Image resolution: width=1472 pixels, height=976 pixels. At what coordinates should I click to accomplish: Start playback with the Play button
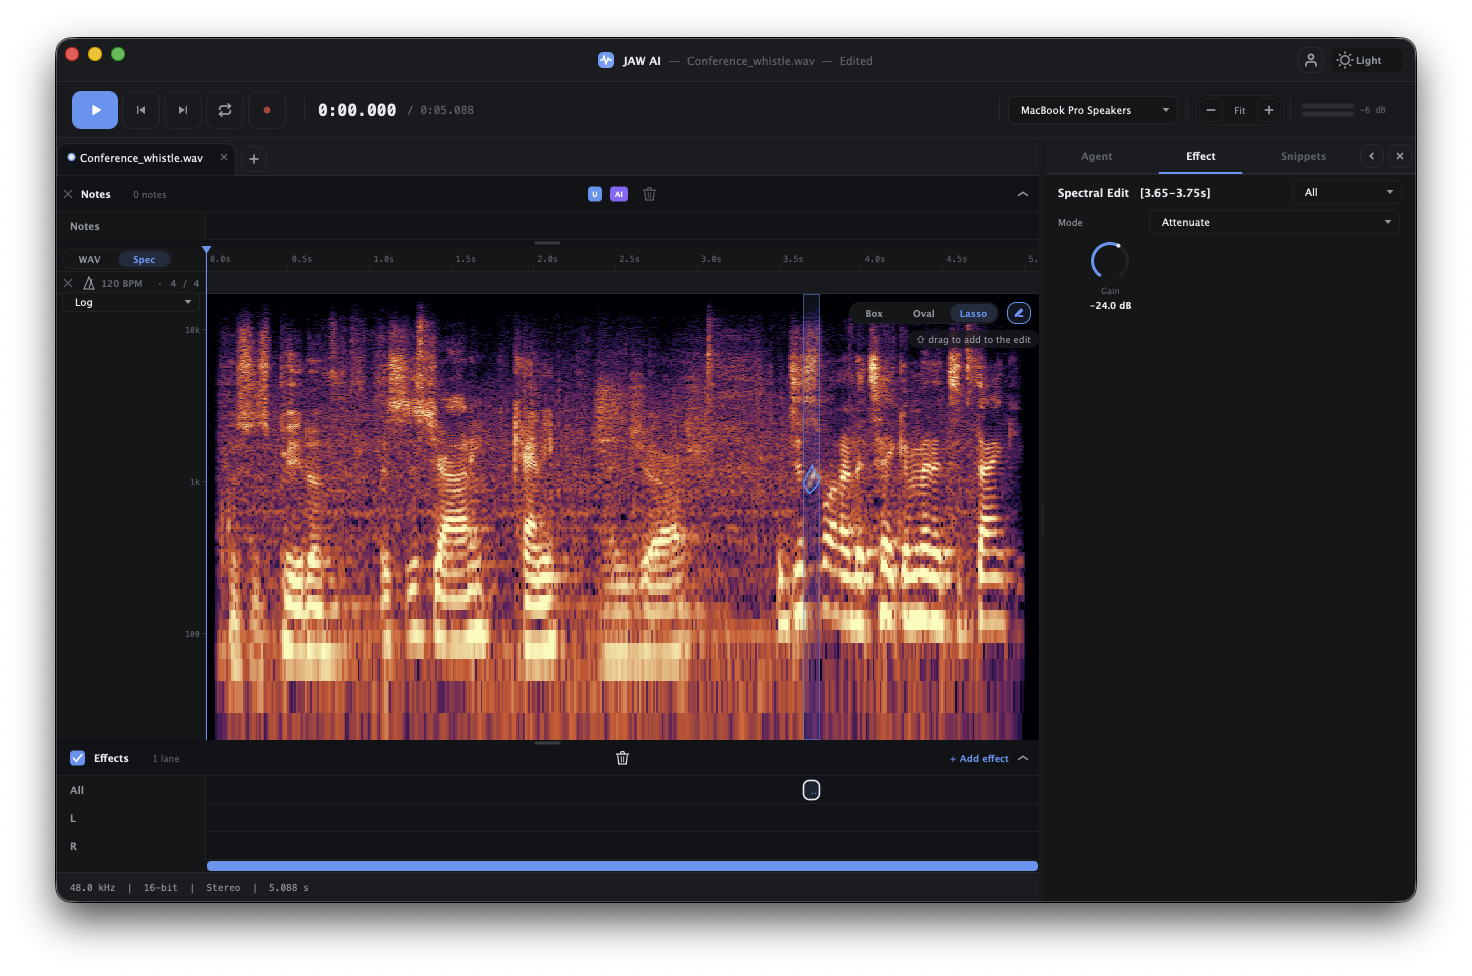click(x=95, y=110)
